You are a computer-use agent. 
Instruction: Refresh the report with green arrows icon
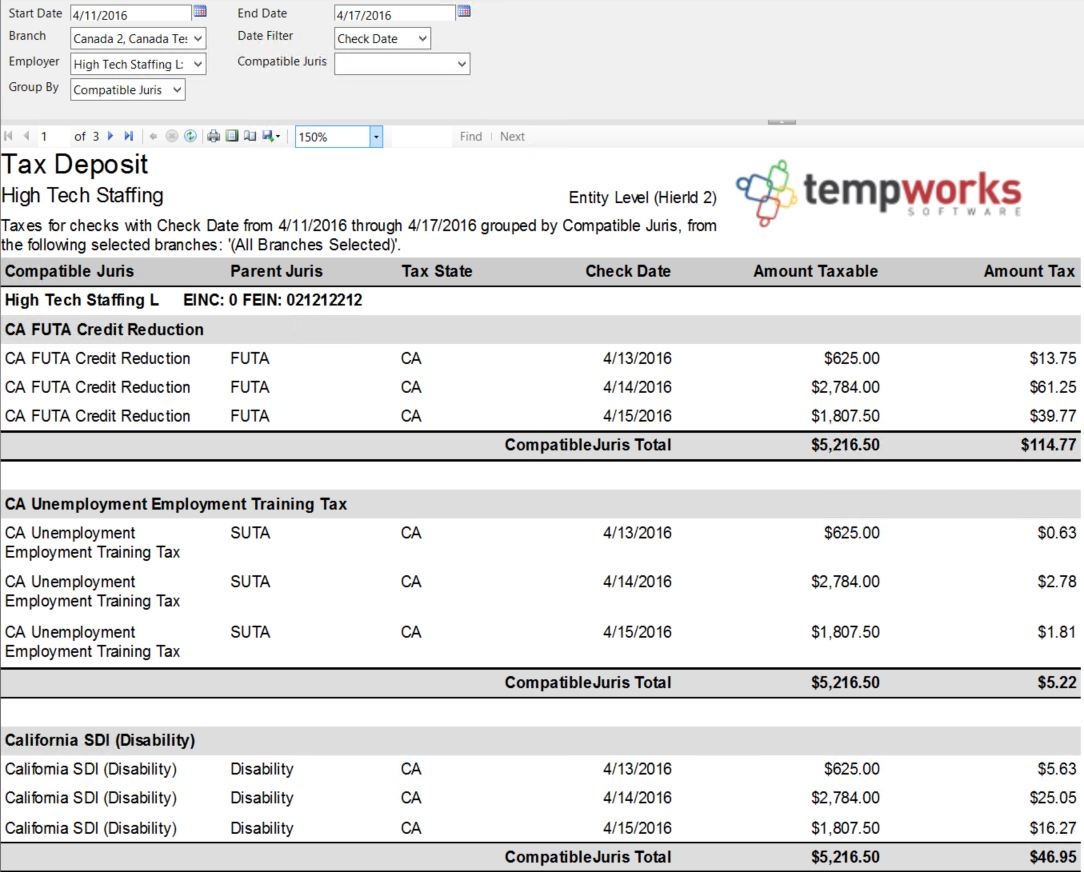click(x=190, y=136)
